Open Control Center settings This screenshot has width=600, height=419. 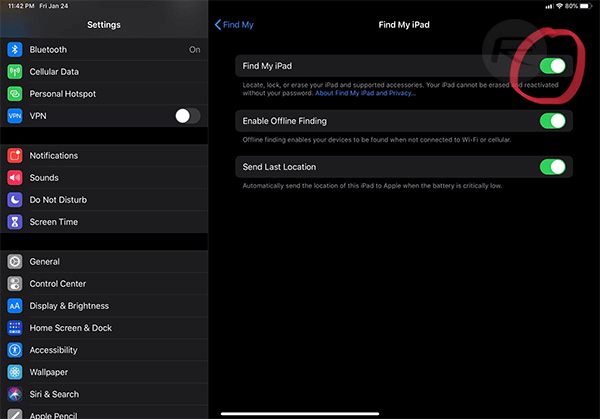click(104, 284)
